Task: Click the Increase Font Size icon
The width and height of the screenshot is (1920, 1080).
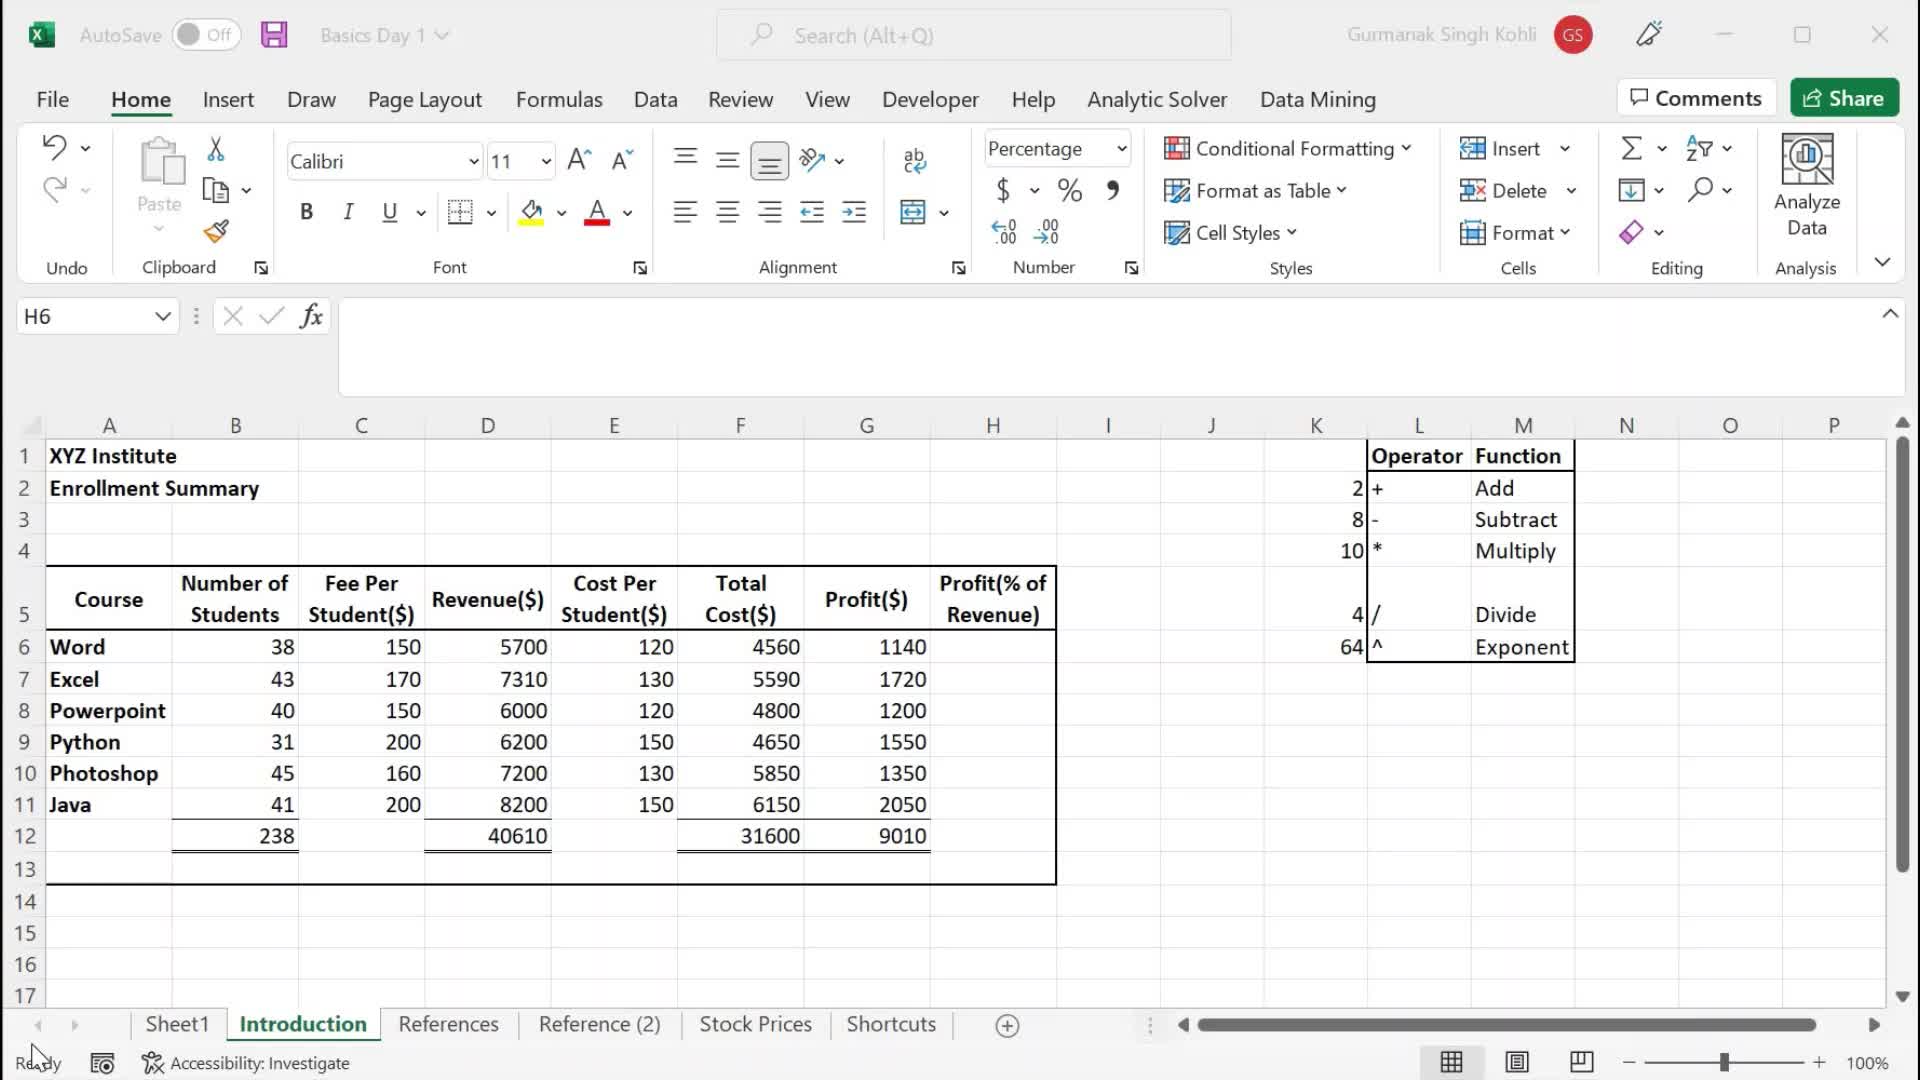Action: [579, 160]
